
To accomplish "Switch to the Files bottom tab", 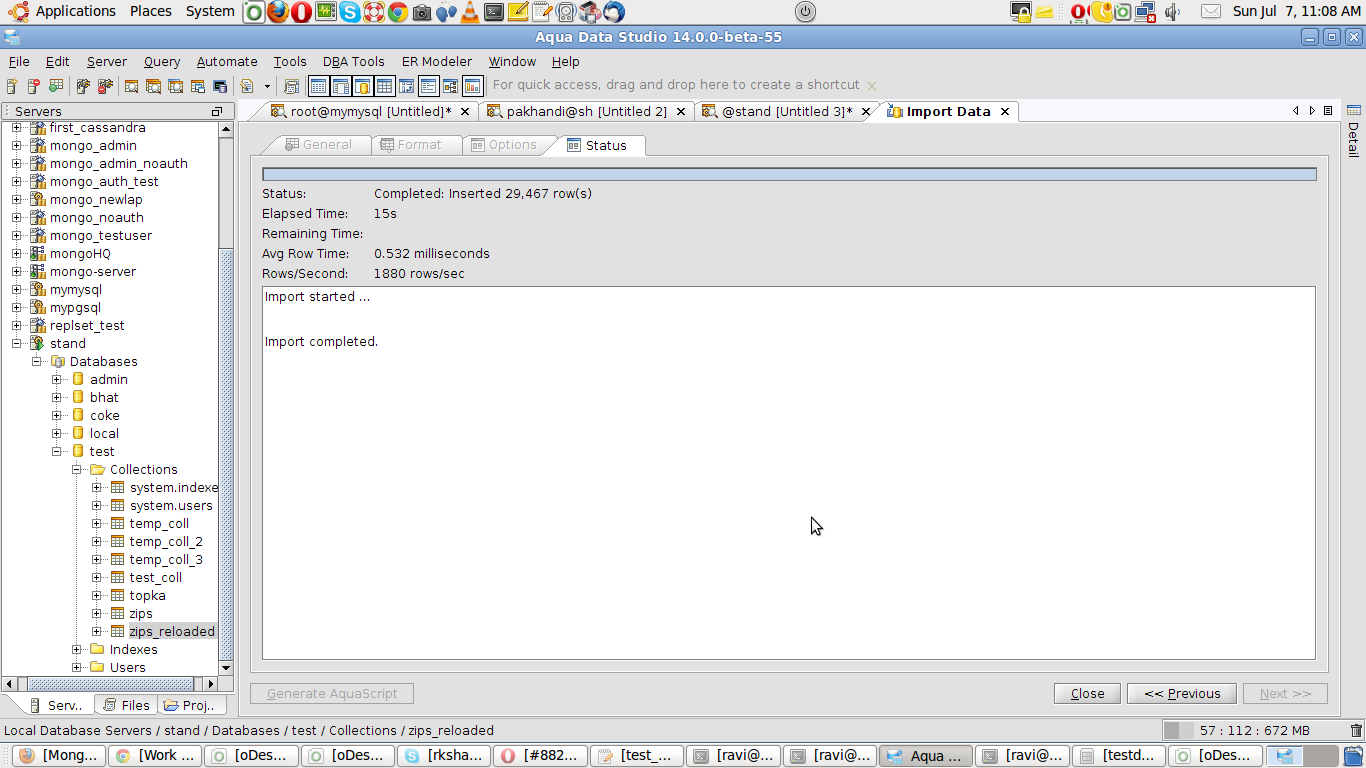I will pos(127,705).
